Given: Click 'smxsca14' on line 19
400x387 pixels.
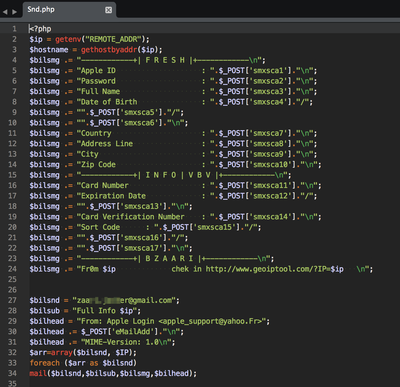Looking at the screenshot, I should click(271, 217).
